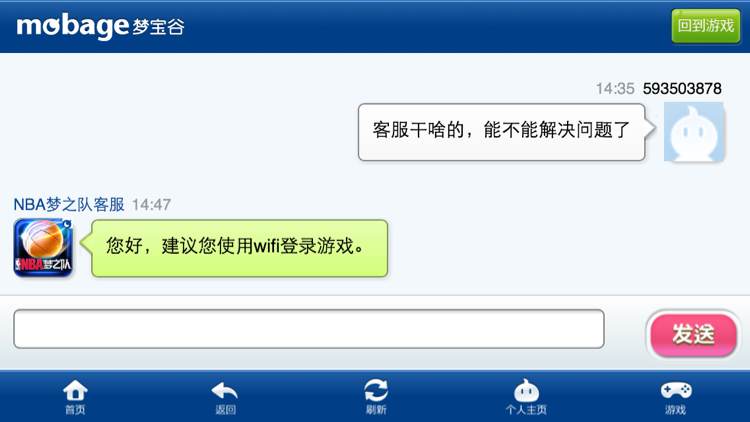Open the 游戏 gamepad icon
The width and height of the screenshot is (750, 422).
676,390
